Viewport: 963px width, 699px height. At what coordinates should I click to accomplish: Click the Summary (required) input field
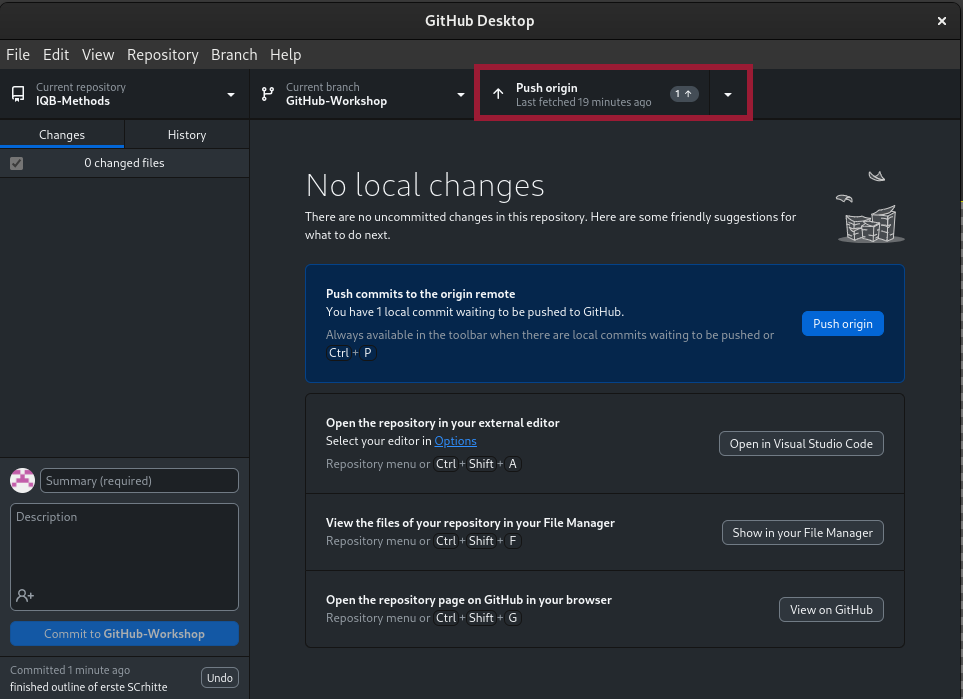(x=139, y=481)
